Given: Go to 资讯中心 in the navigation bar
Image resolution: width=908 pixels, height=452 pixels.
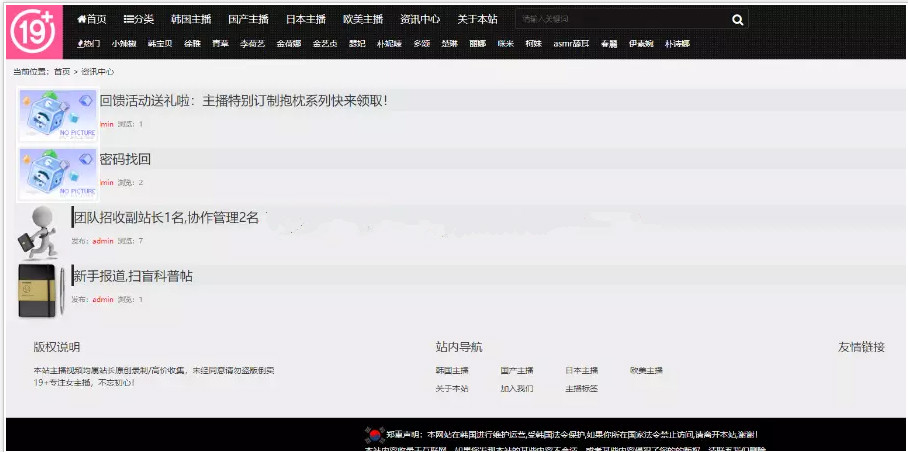Looking at the screenshot, I should [x=420, y=19].
